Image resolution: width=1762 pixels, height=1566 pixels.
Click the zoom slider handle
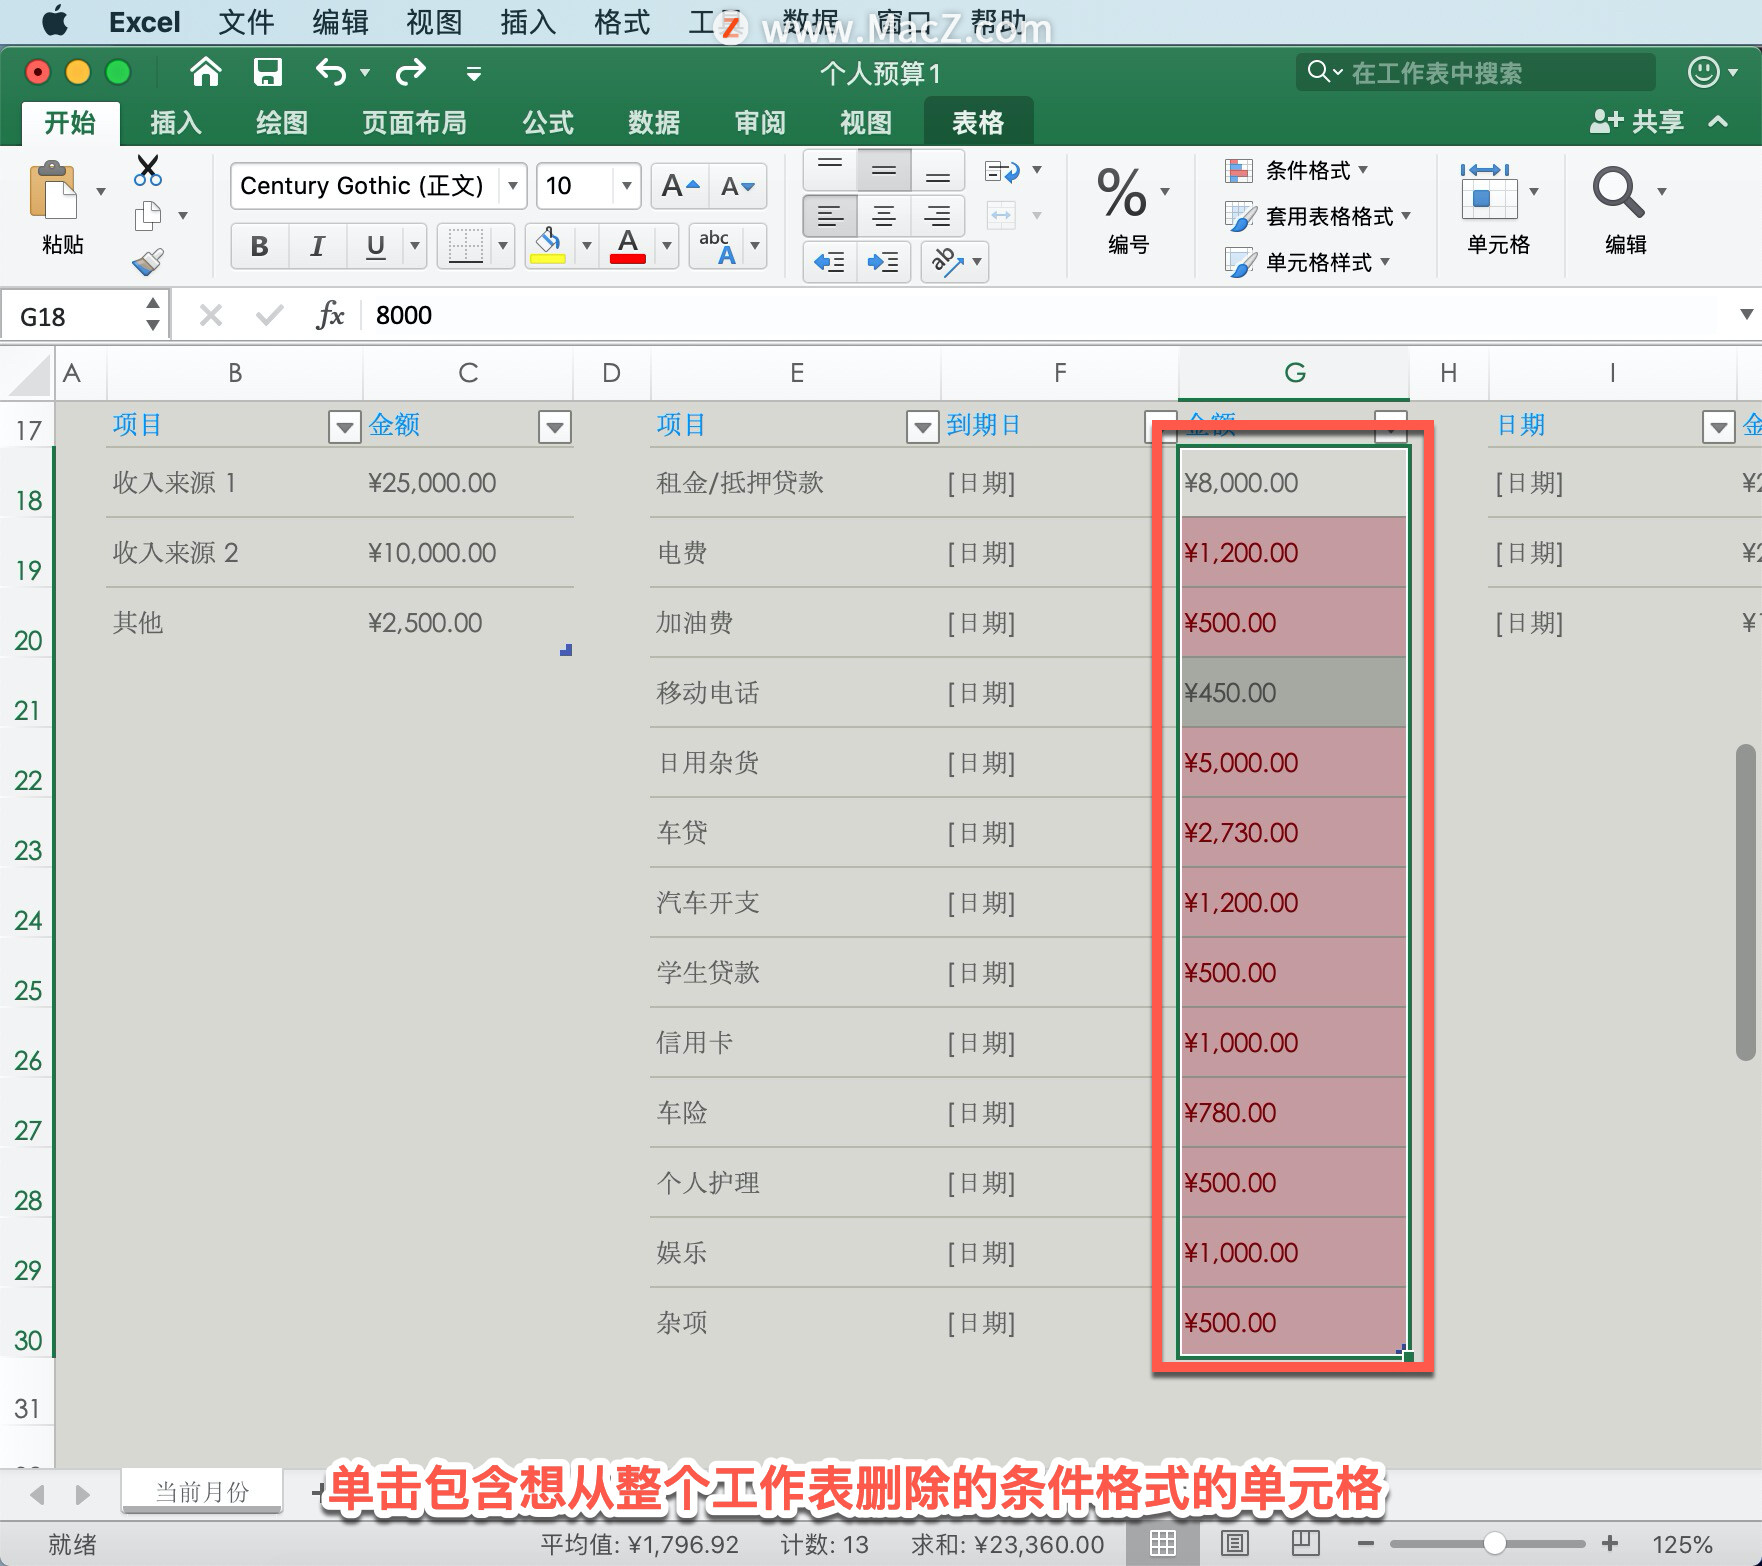[1494, 1544]
